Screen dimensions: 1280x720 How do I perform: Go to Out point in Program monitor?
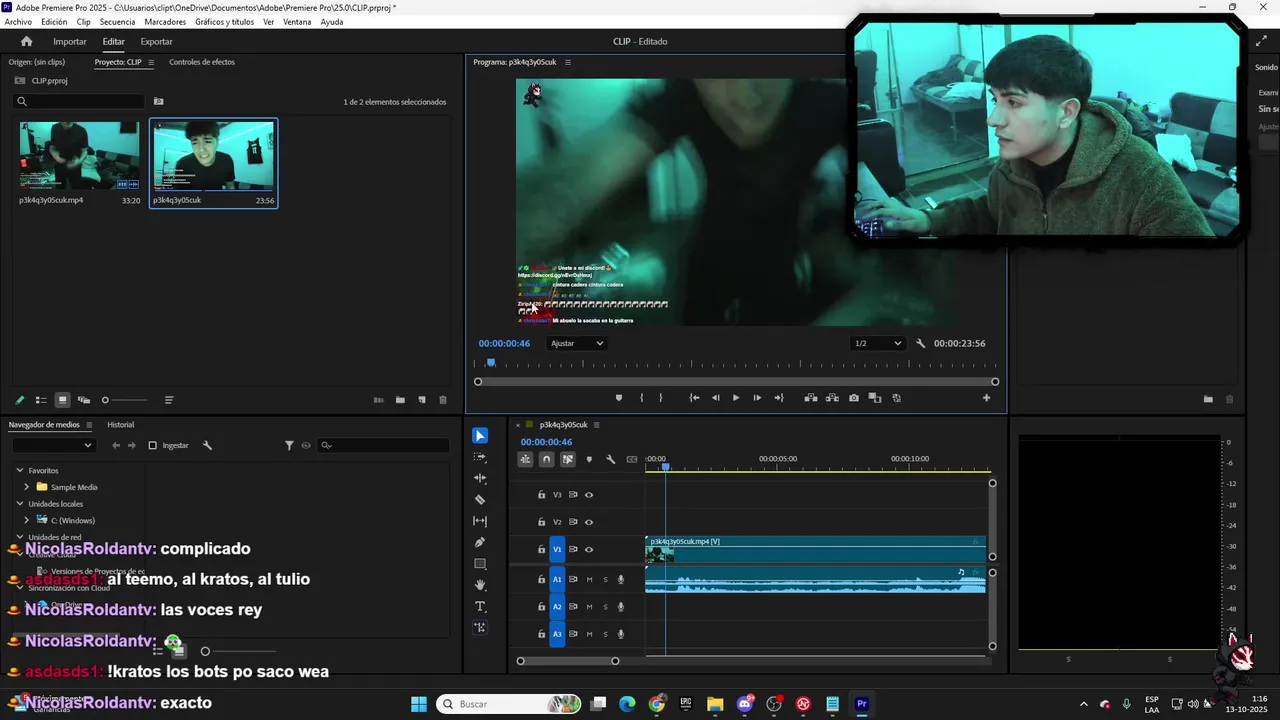[779, 398]
